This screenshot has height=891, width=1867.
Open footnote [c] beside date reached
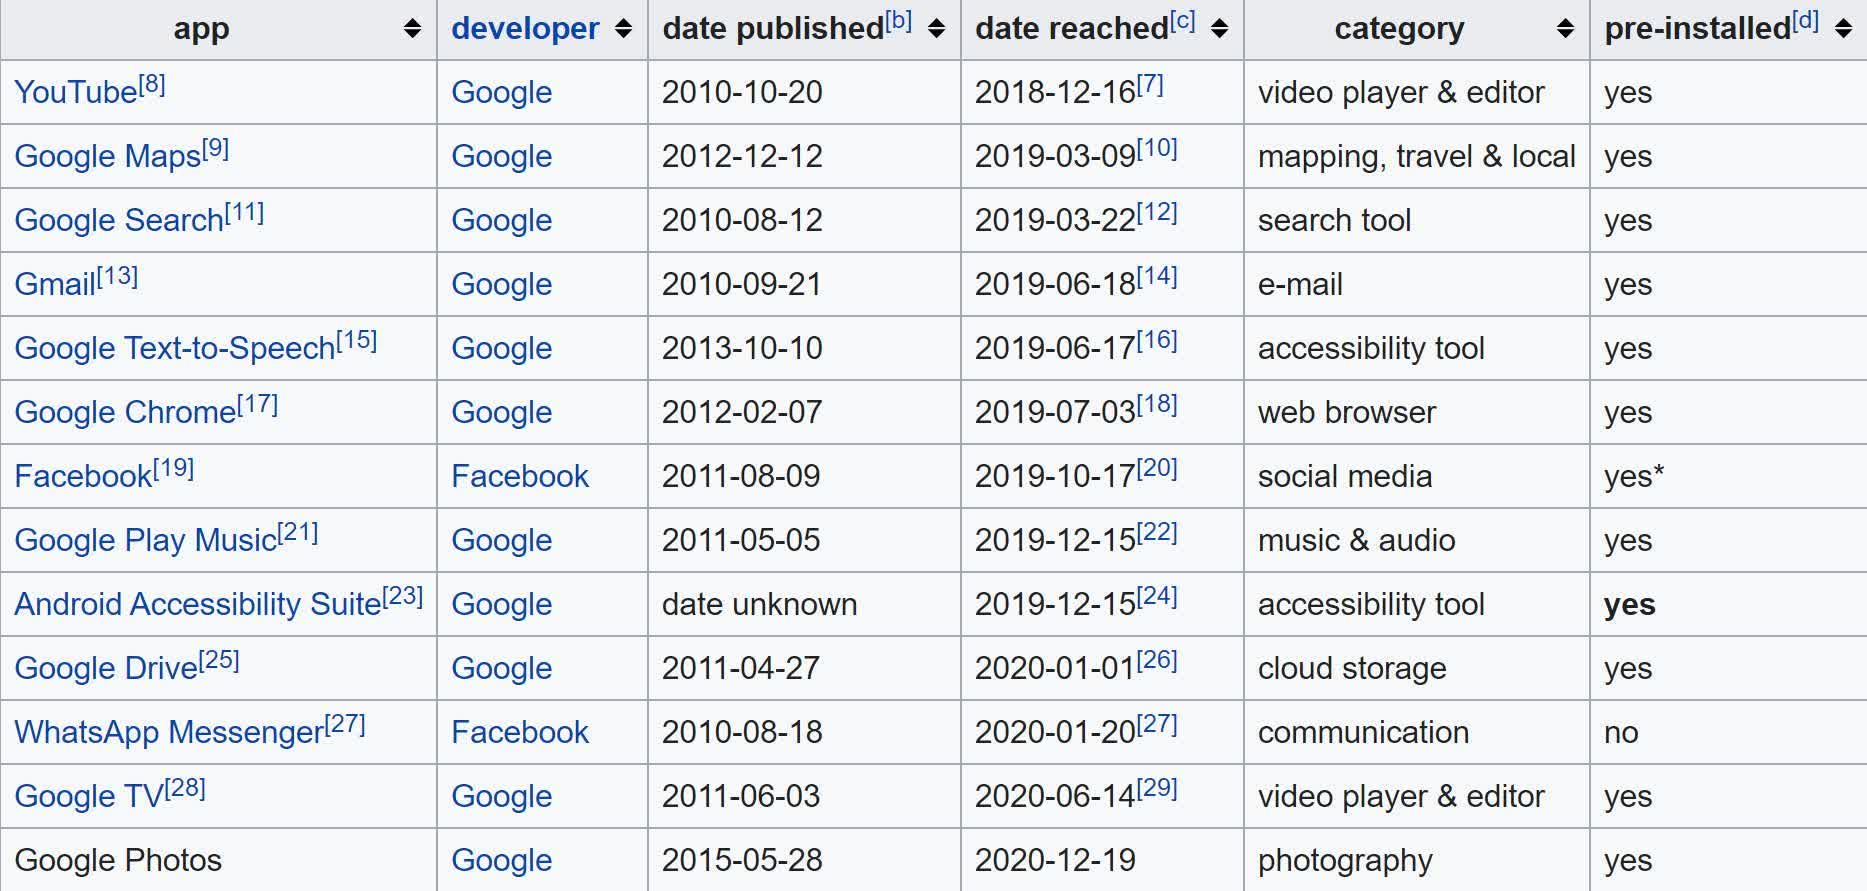point(1182,21)
